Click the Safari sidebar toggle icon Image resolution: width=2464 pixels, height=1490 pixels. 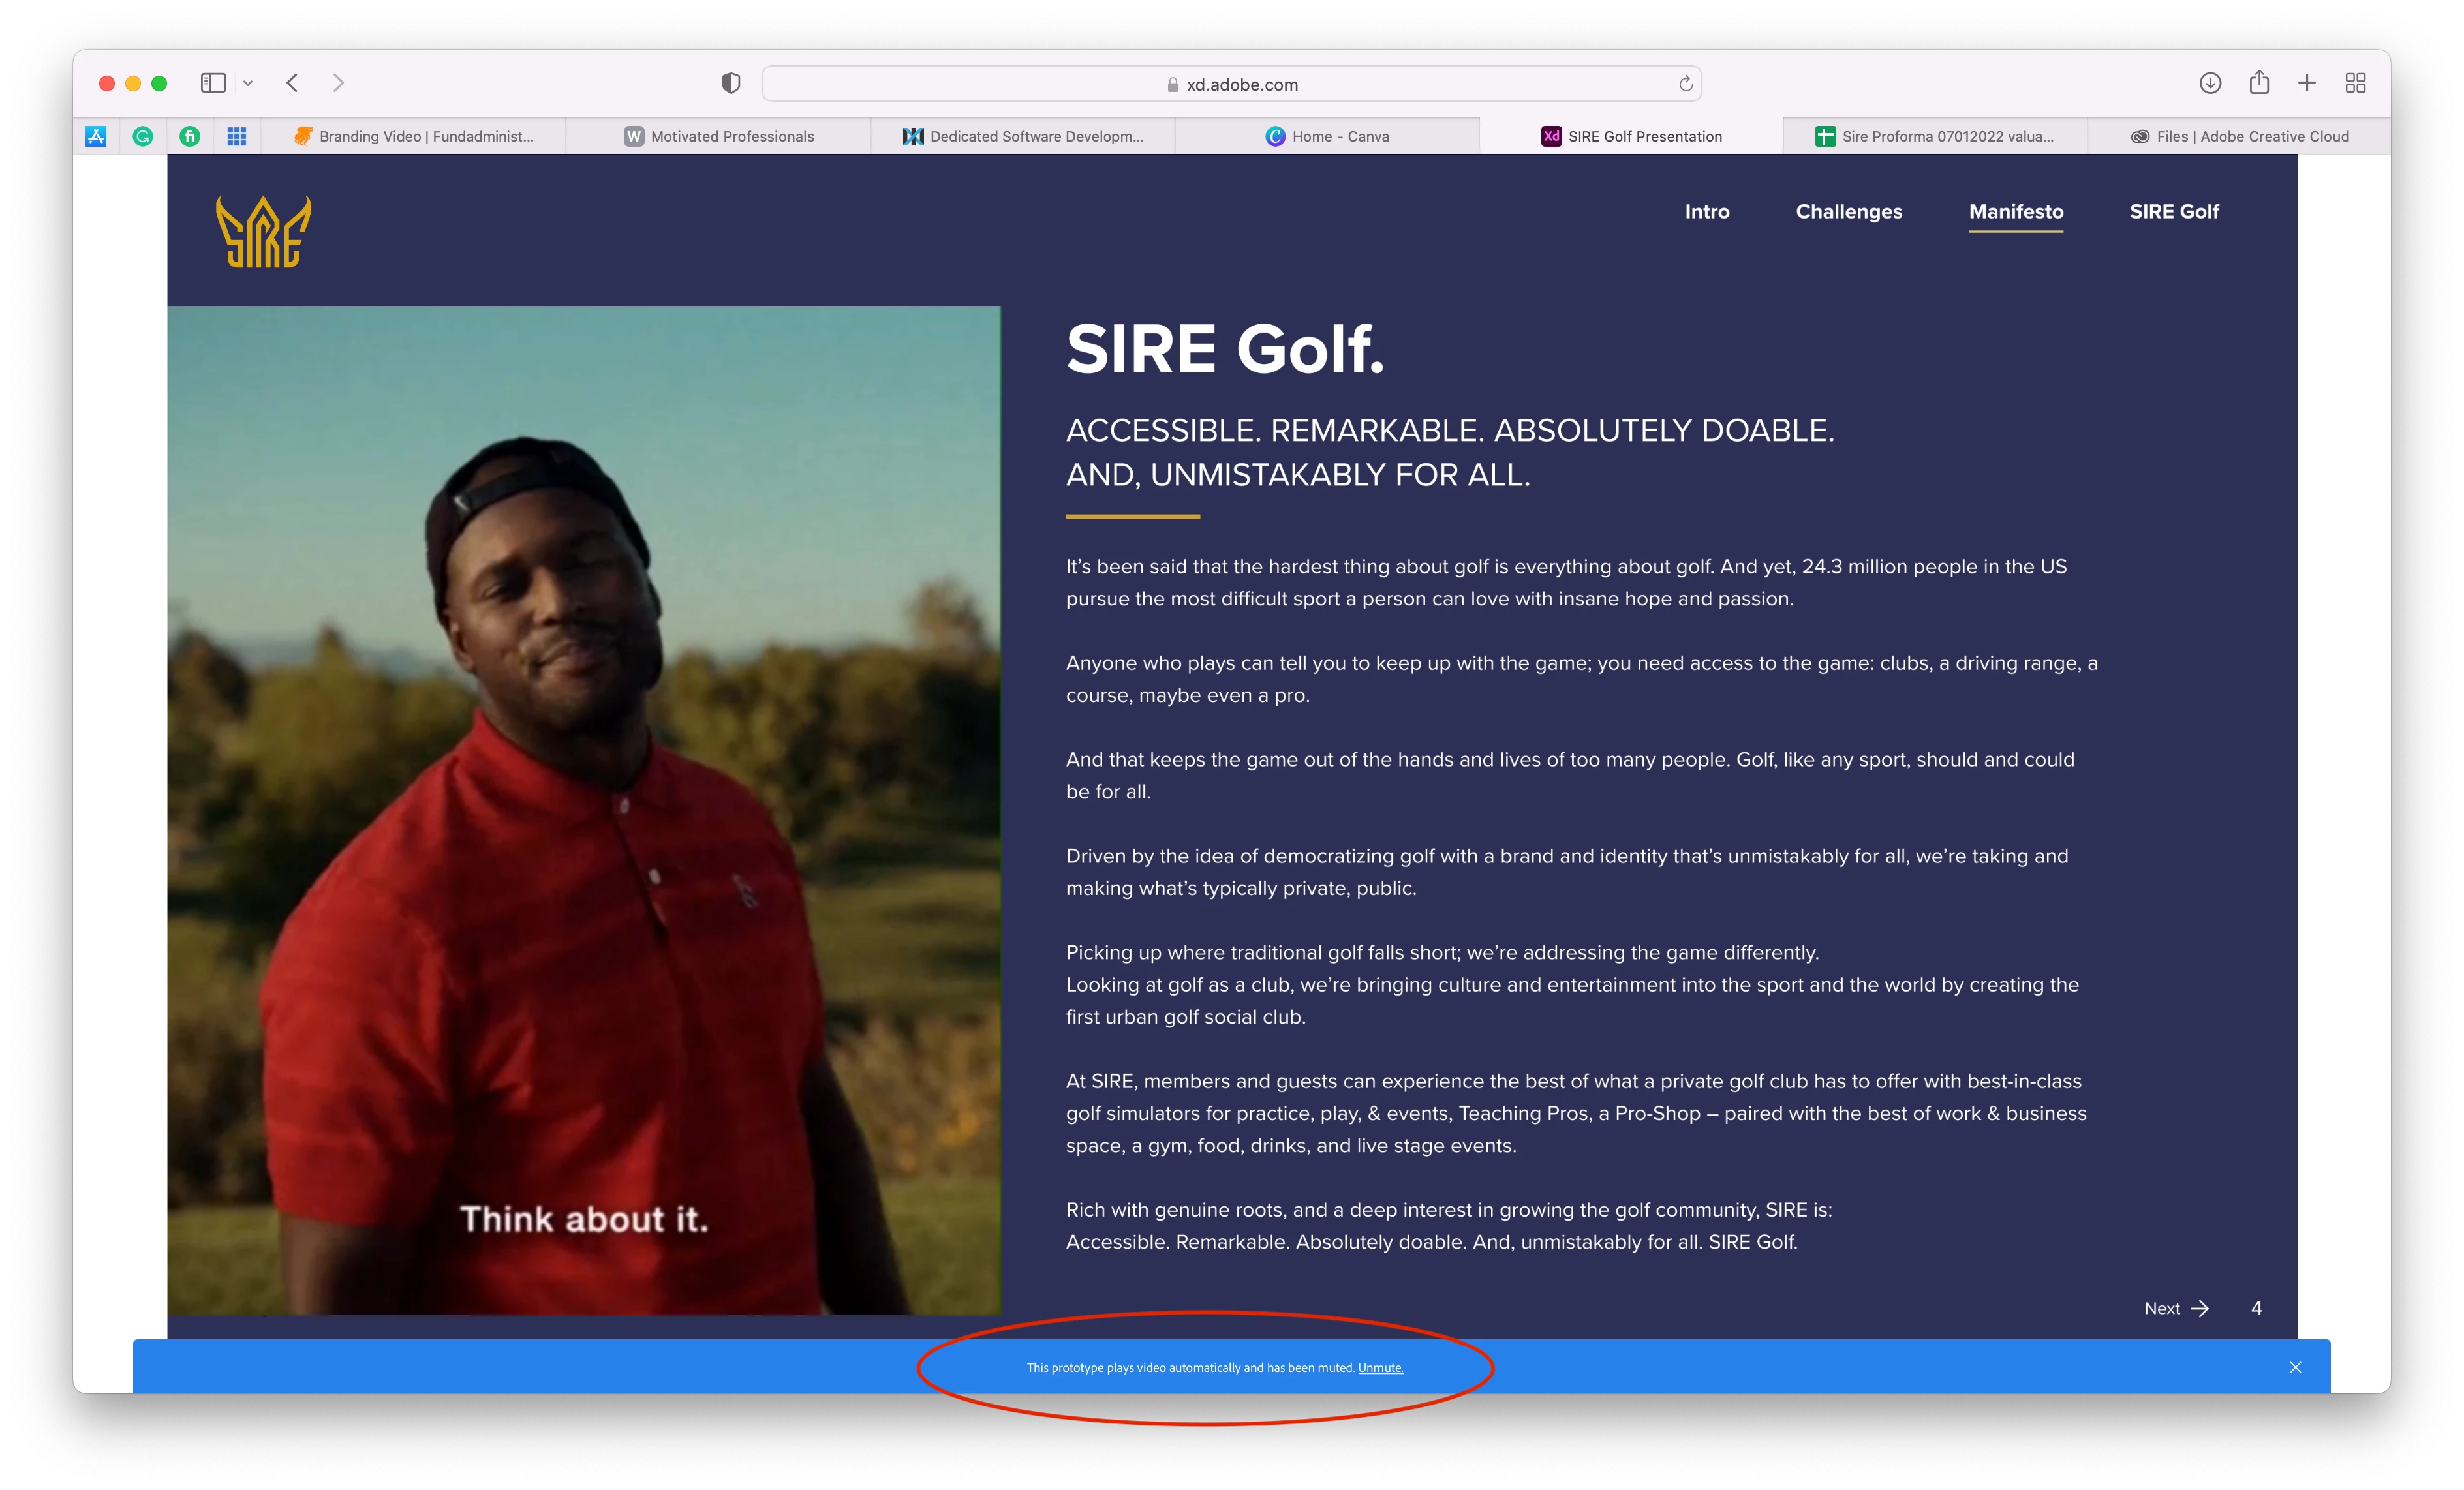(213, 83)
